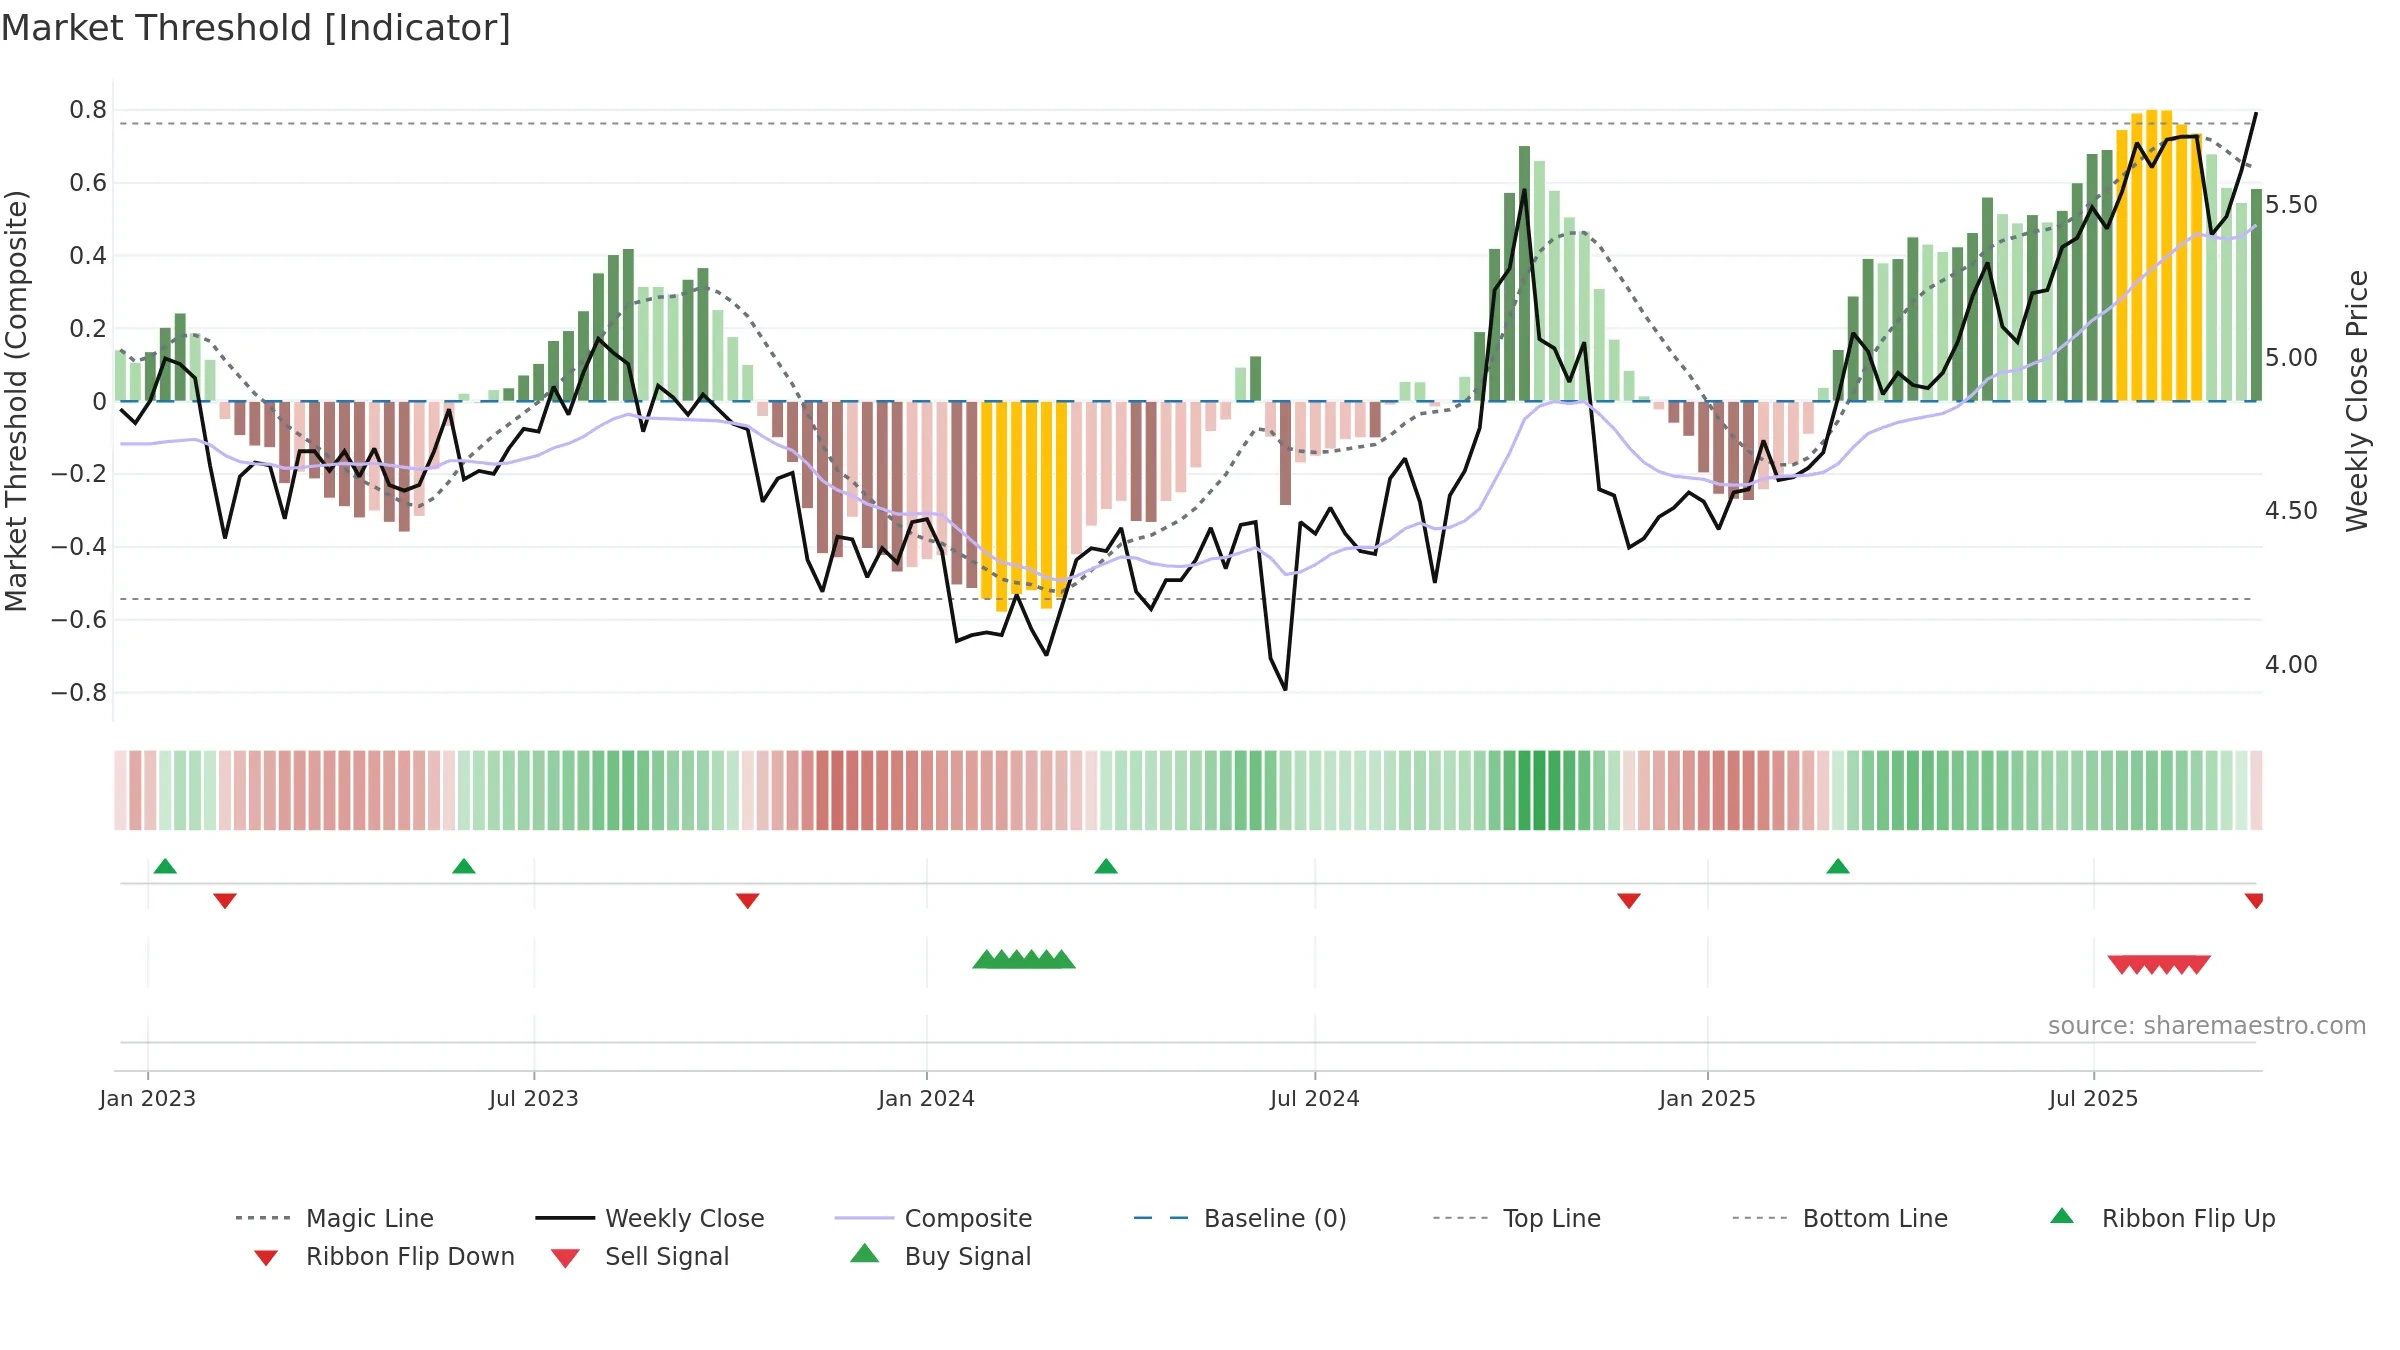The image size is (2400, 1350).
Task: Click the −0.8 left axis tick label
Action: [78, 693]
